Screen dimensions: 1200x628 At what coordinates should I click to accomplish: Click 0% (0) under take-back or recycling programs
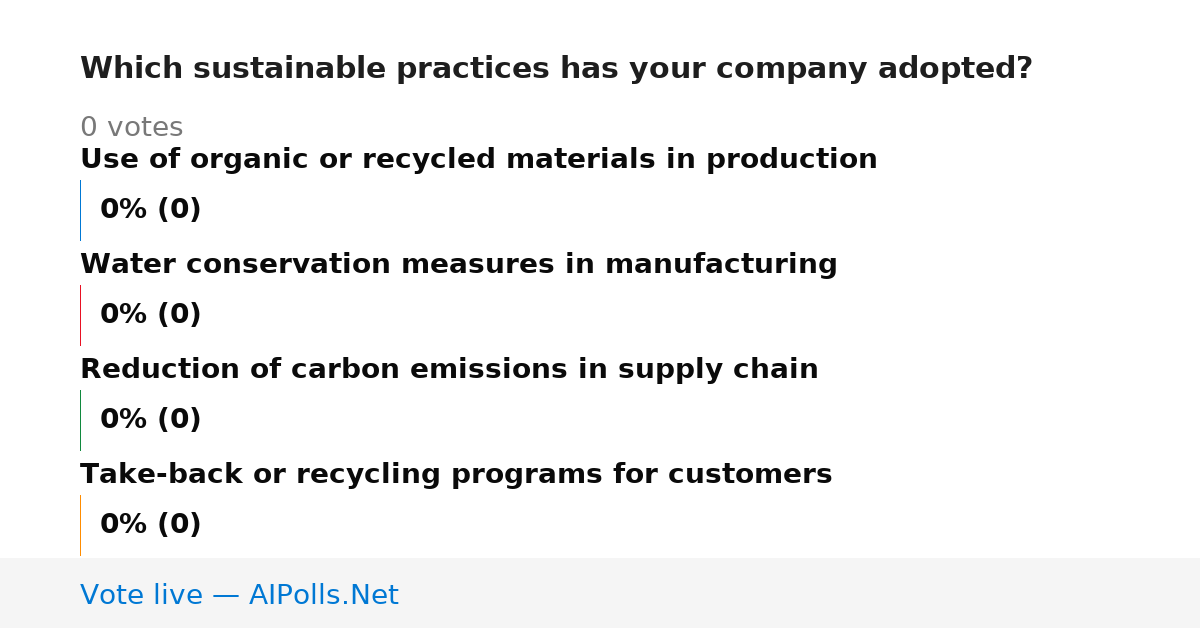point(150,525)
